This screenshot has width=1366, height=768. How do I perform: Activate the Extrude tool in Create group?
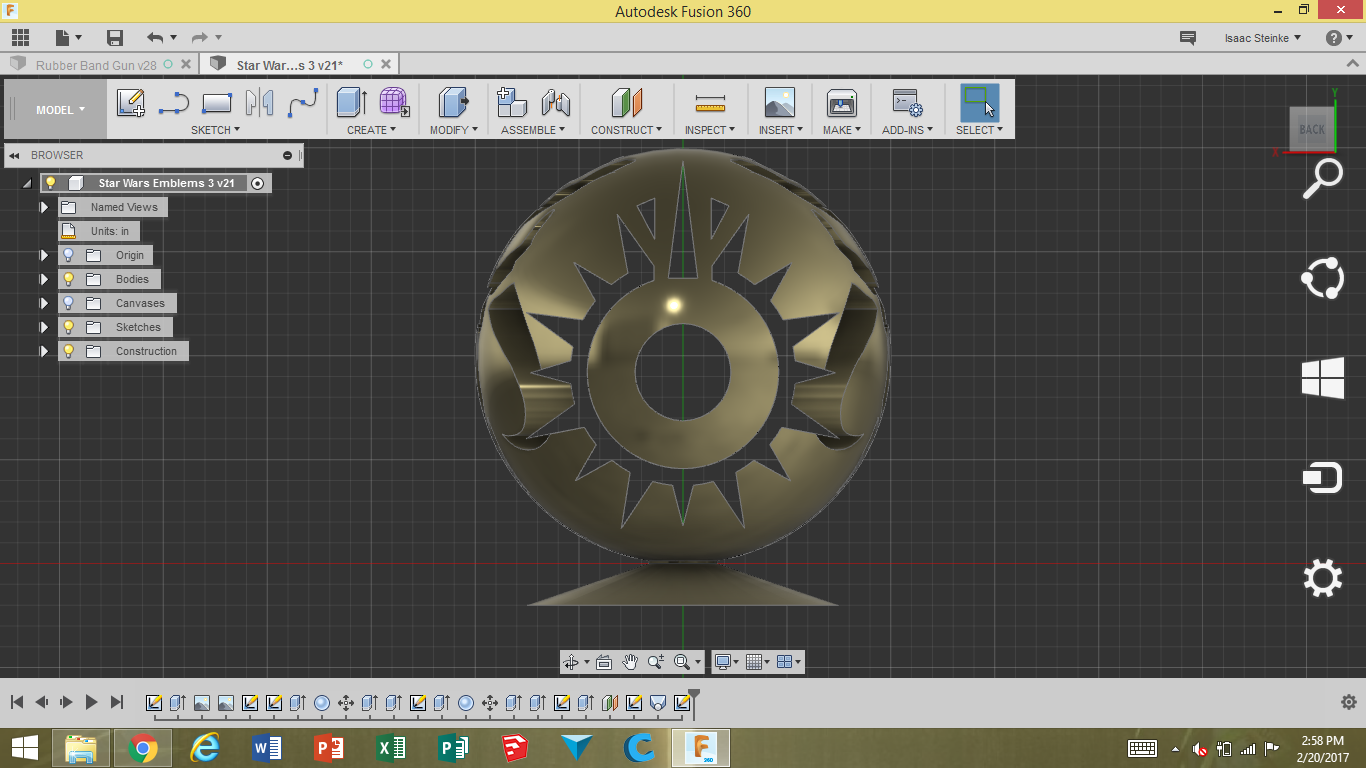[x=351, y=102]
